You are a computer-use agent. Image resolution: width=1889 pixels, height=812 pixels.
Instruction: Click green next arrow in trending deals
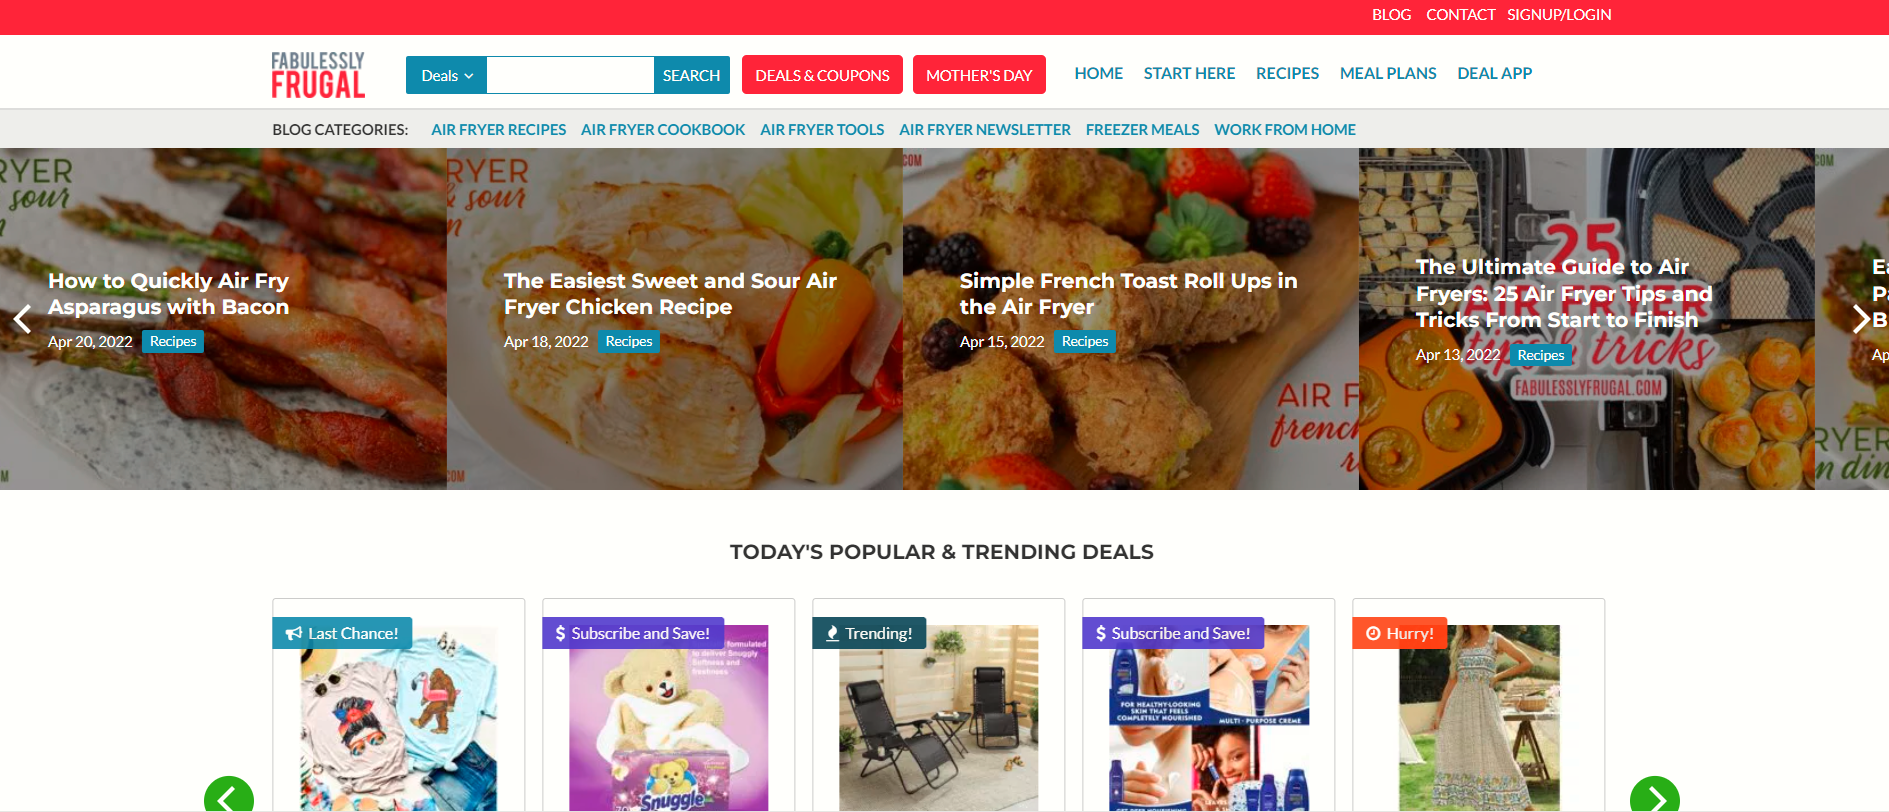coord(1655,796)
